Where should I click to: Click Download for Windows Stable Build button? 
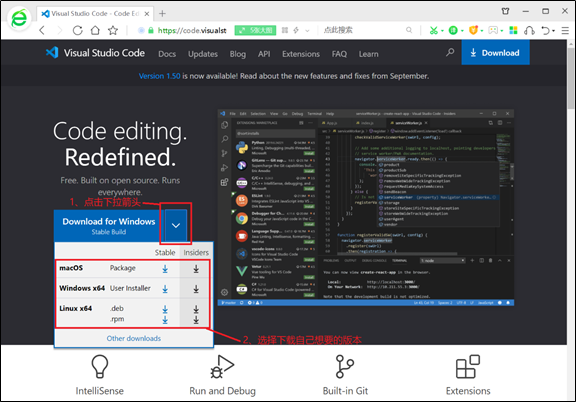pyautogui.click(x=109, y=226)
